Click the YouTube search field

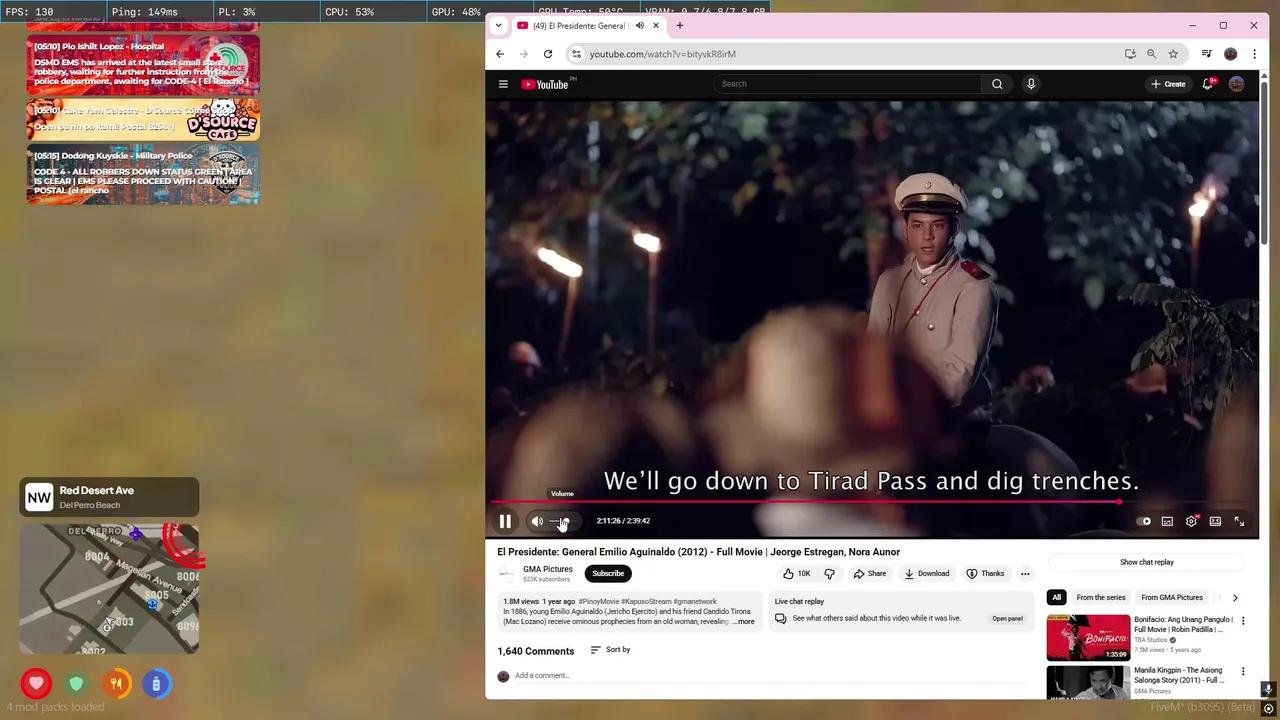pos(848,84)
